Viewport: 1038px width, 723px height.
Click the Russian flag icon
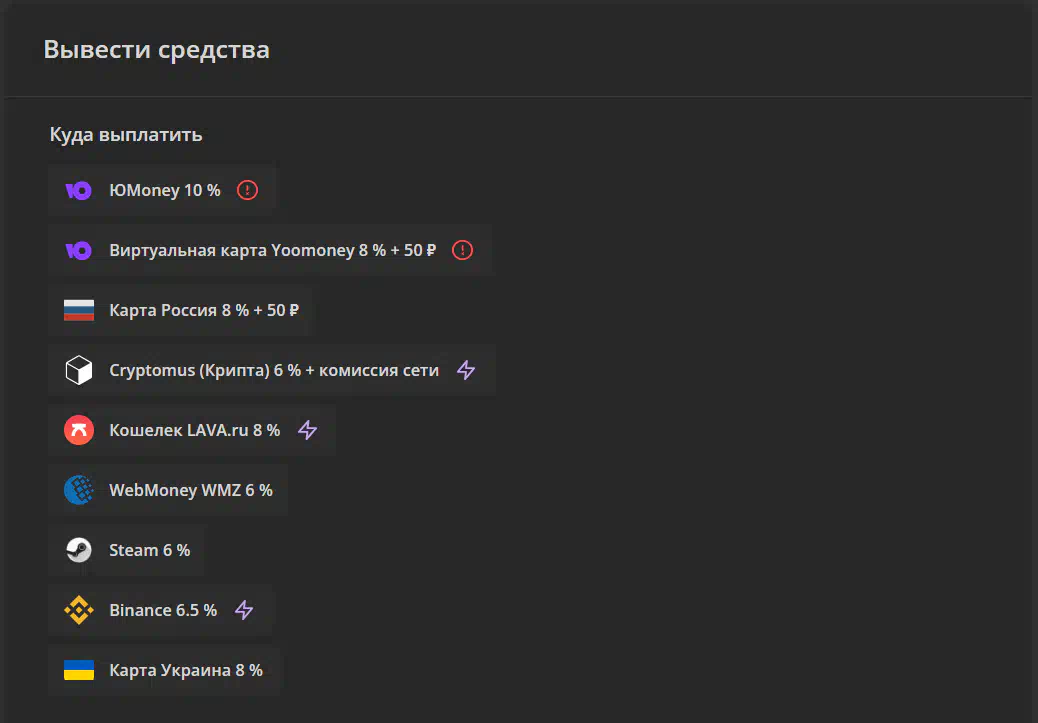tap(79, 310)
